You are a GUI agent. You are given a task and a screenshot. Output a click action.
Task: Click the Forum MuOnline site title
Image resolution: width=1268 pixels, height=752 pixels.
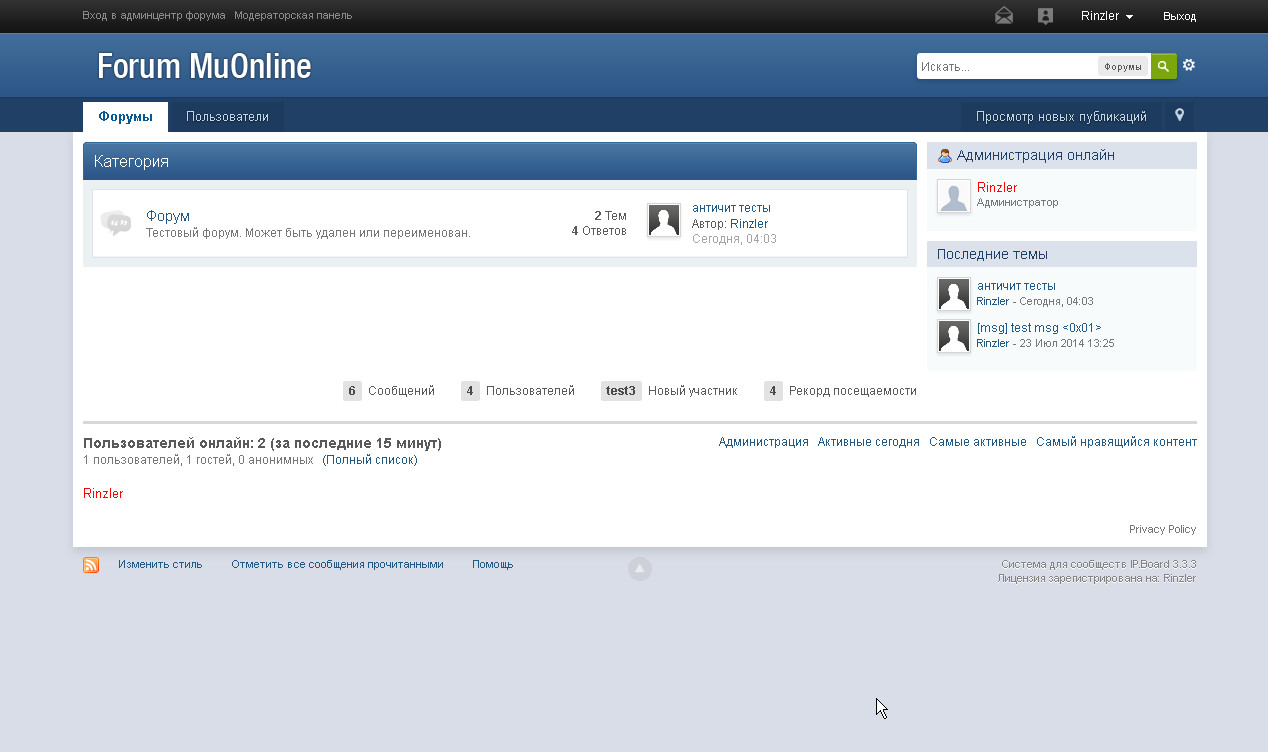coord(204,66)
